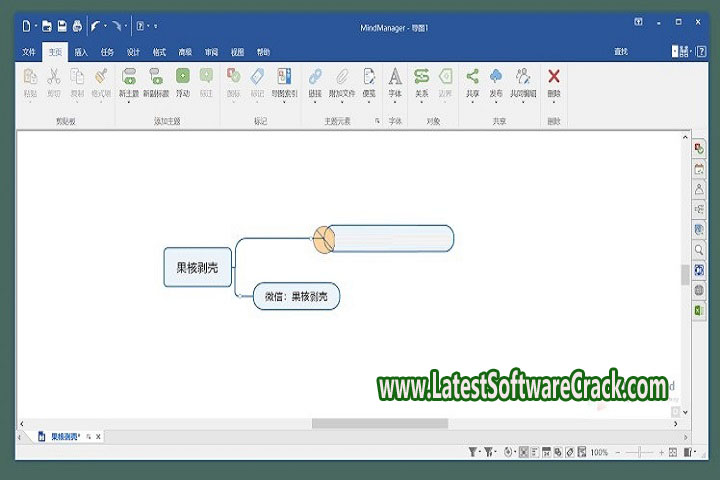Expand the 链接 dropdown arrow
This screenshot has height=480, width=720.
tap(315, 102)
